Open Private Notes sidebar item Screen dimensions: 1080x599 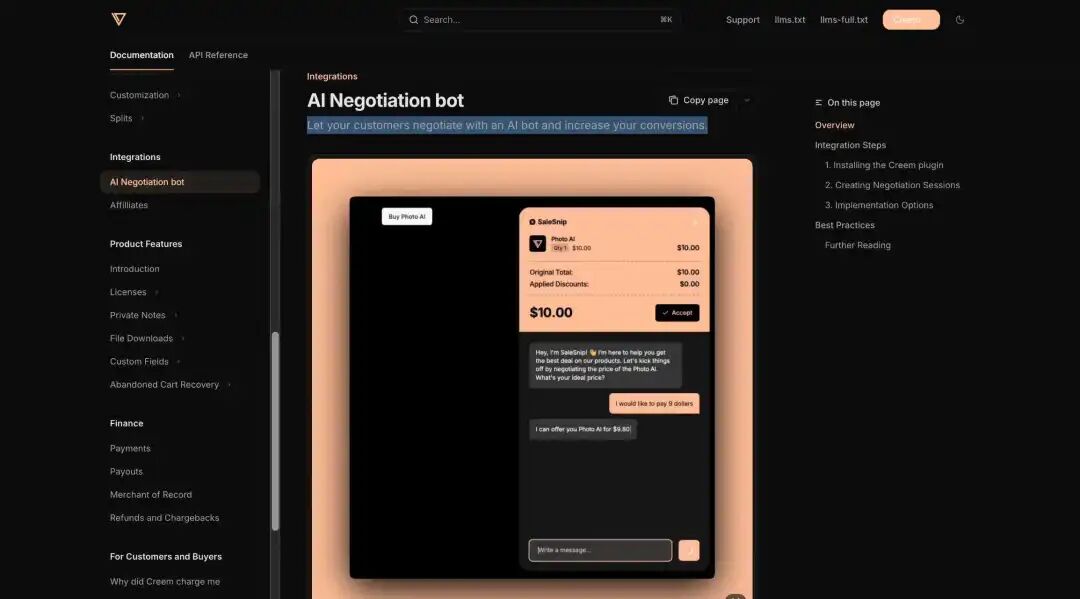tap(138, 315)
